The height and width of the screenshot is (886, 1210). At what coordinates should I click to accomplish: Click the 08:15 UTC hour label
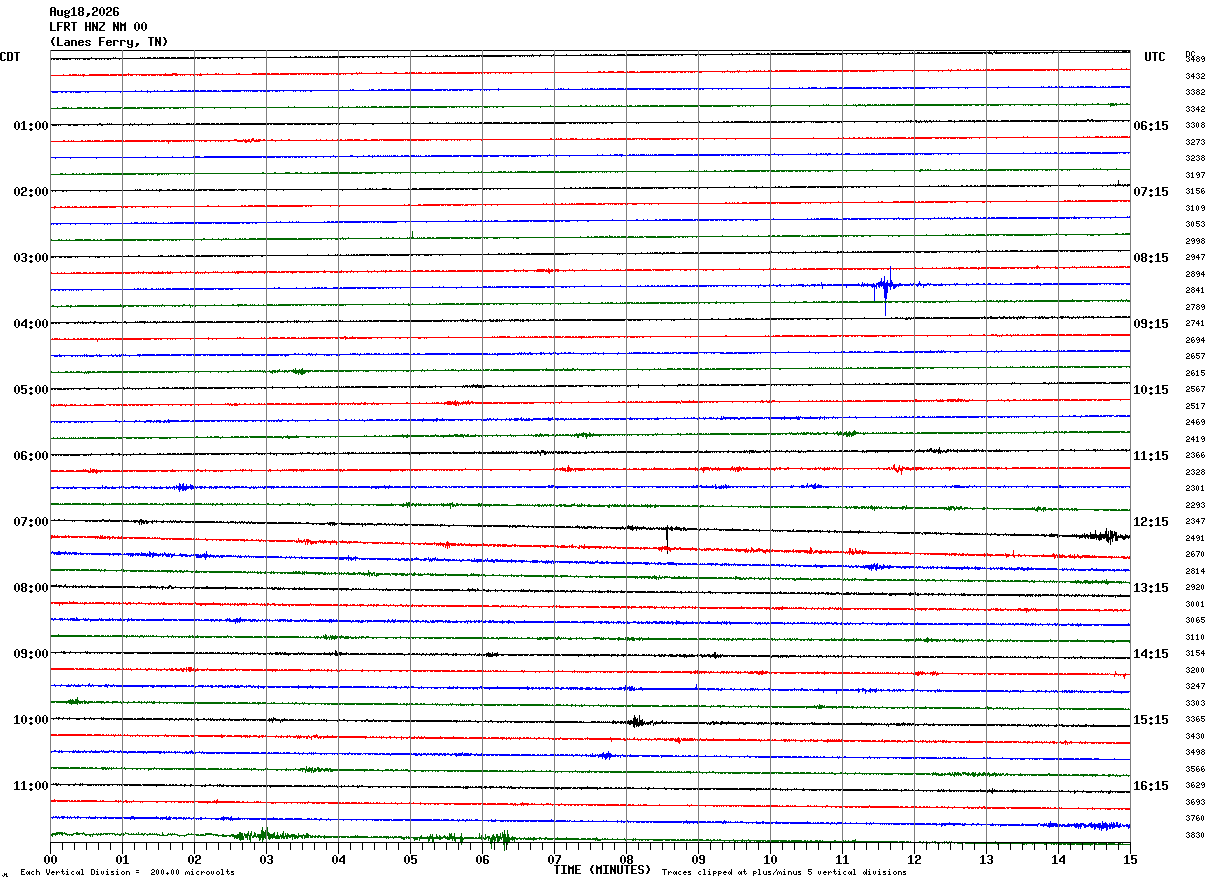(1151, 258)
